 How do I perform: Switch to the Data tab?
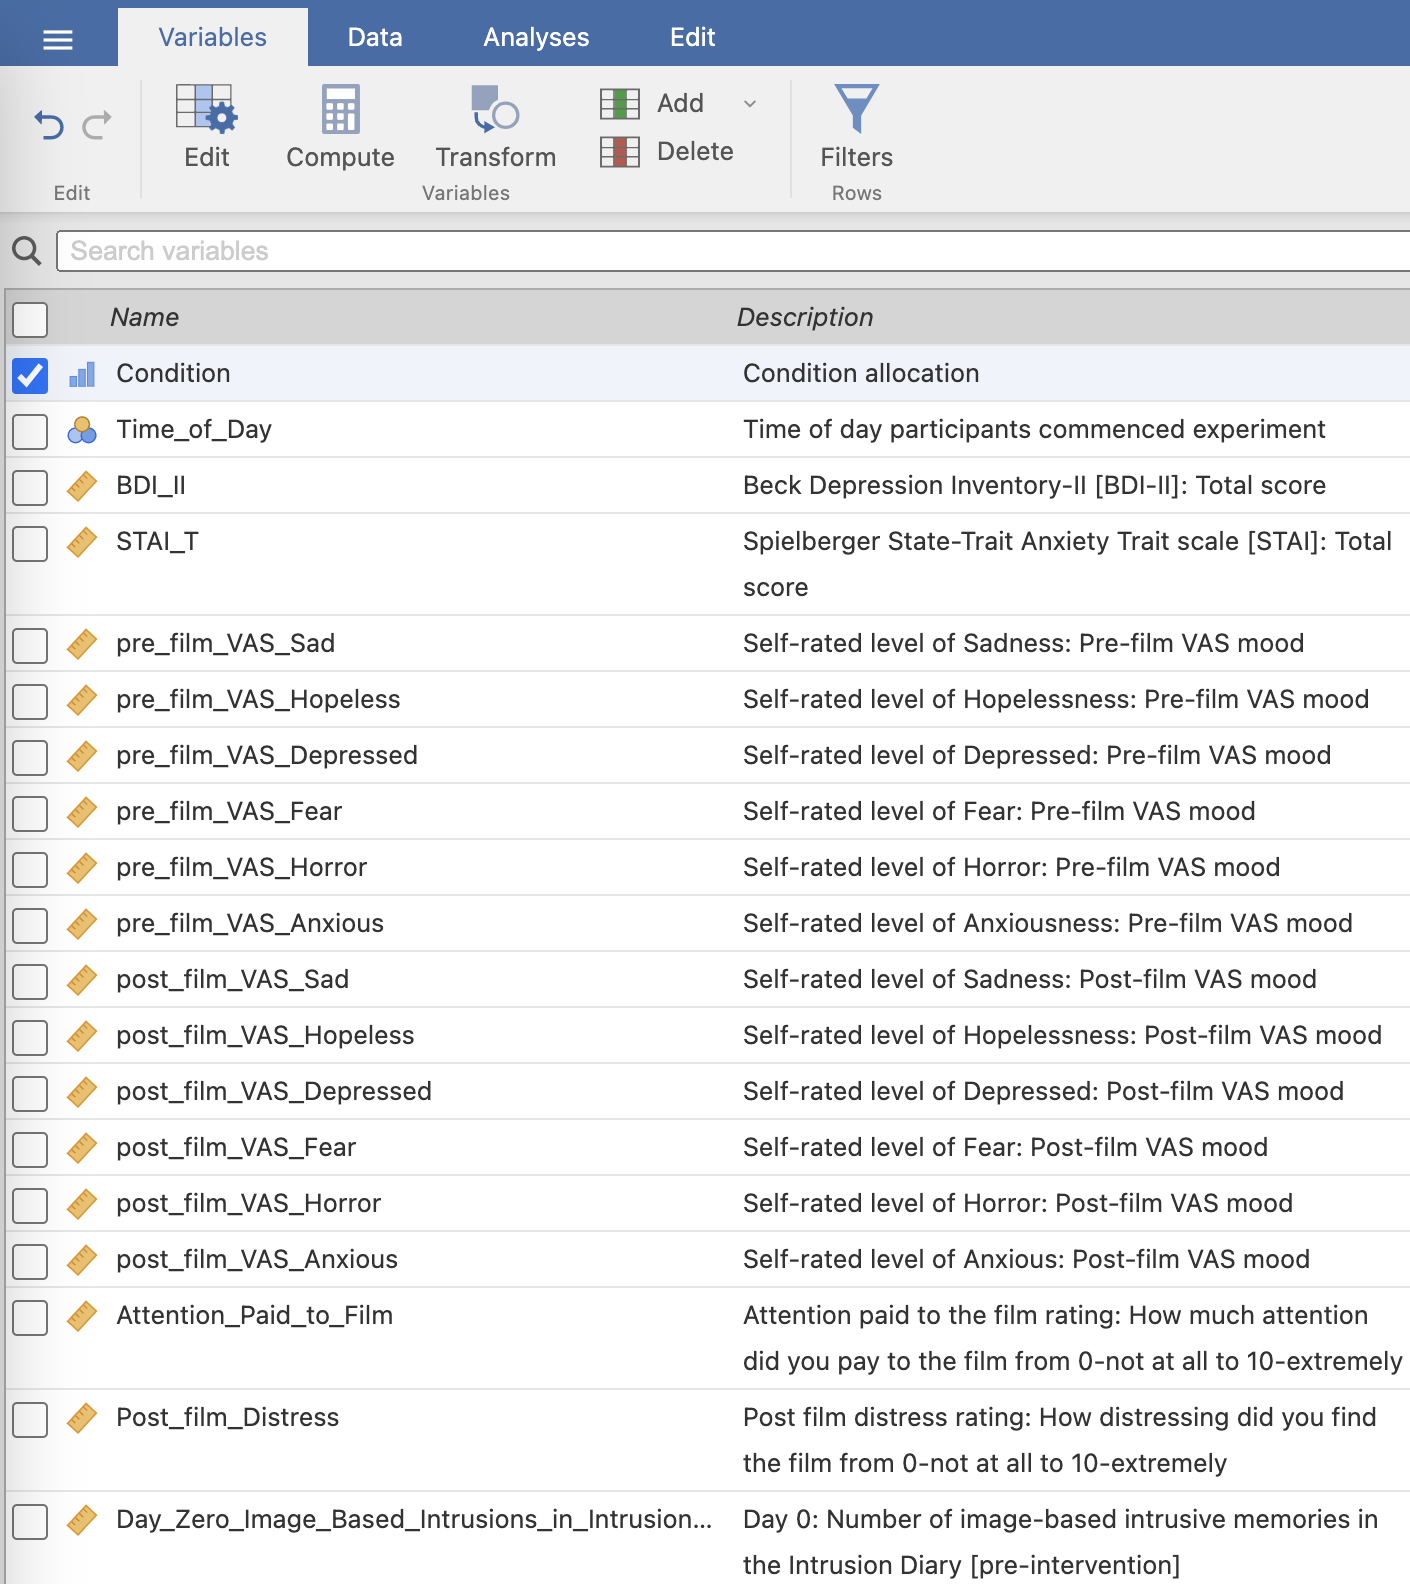pos(375,37)
